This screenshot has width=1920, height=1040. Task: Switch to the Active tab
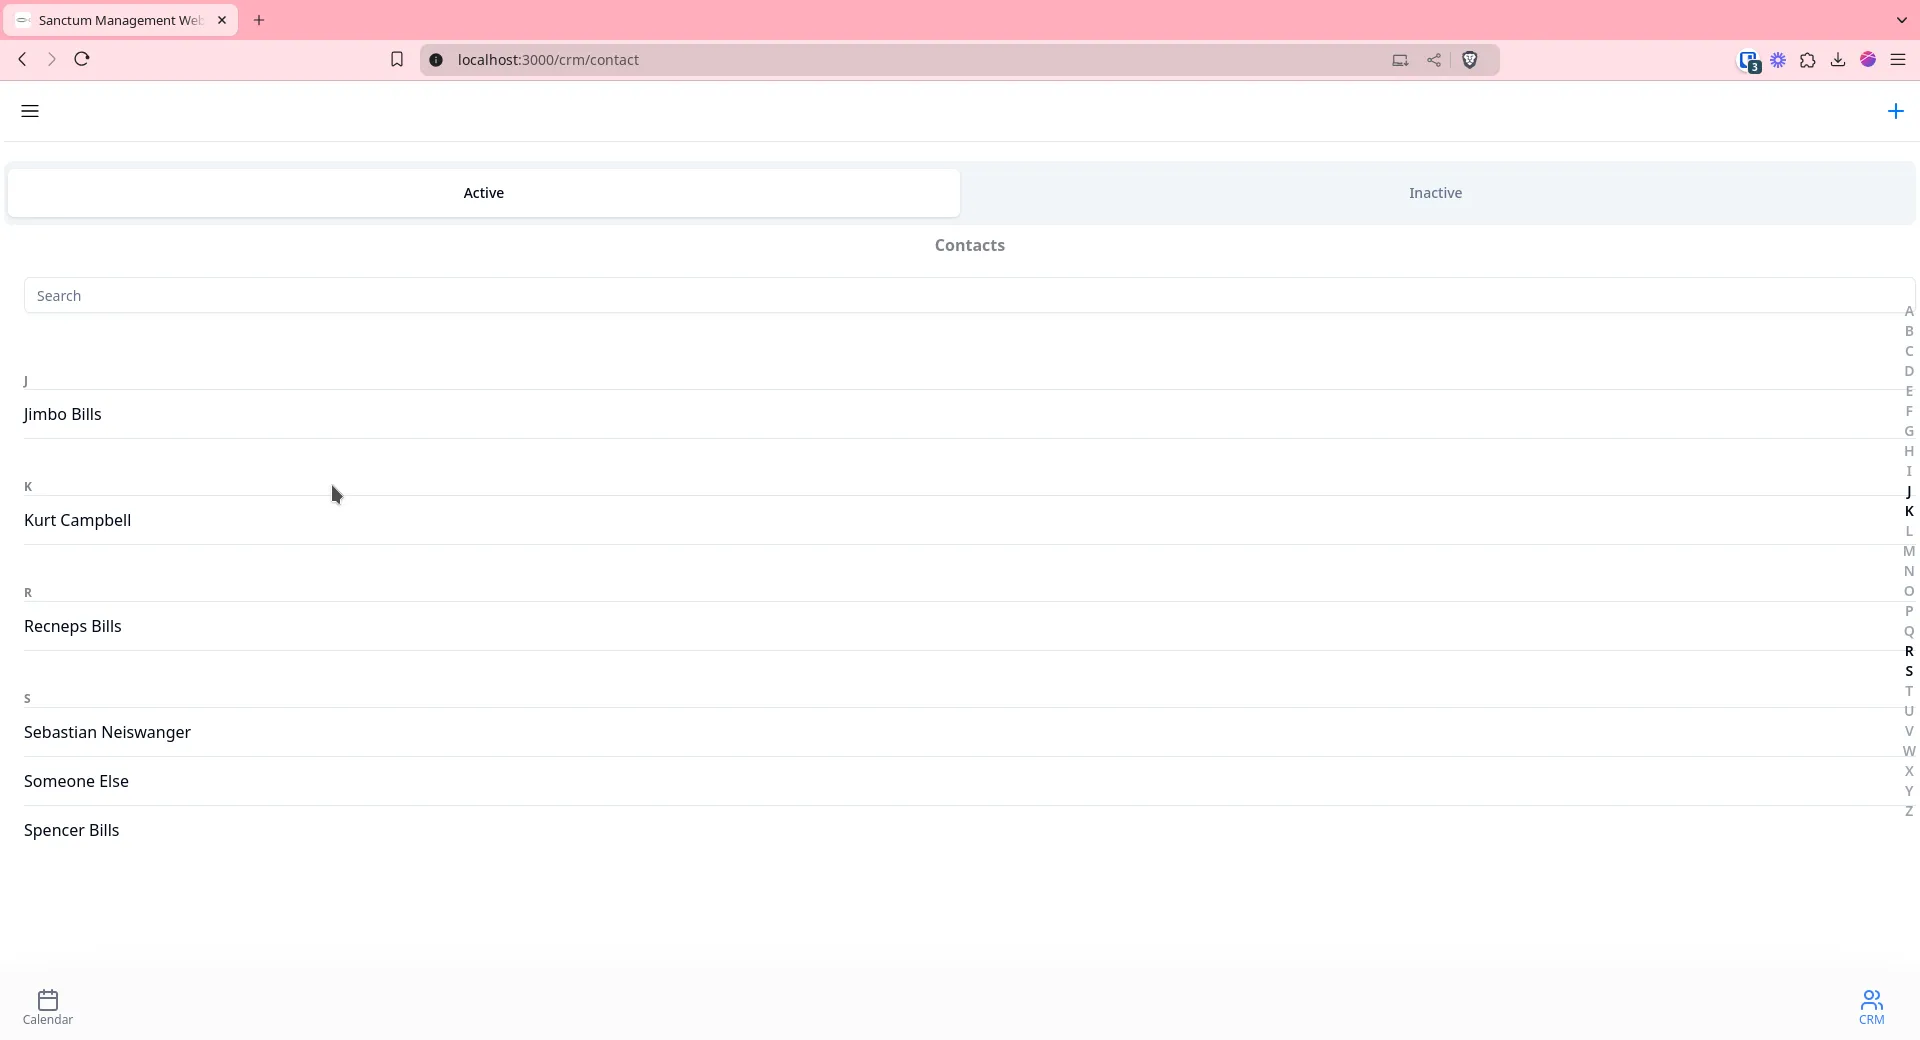(x=484, y=193)
